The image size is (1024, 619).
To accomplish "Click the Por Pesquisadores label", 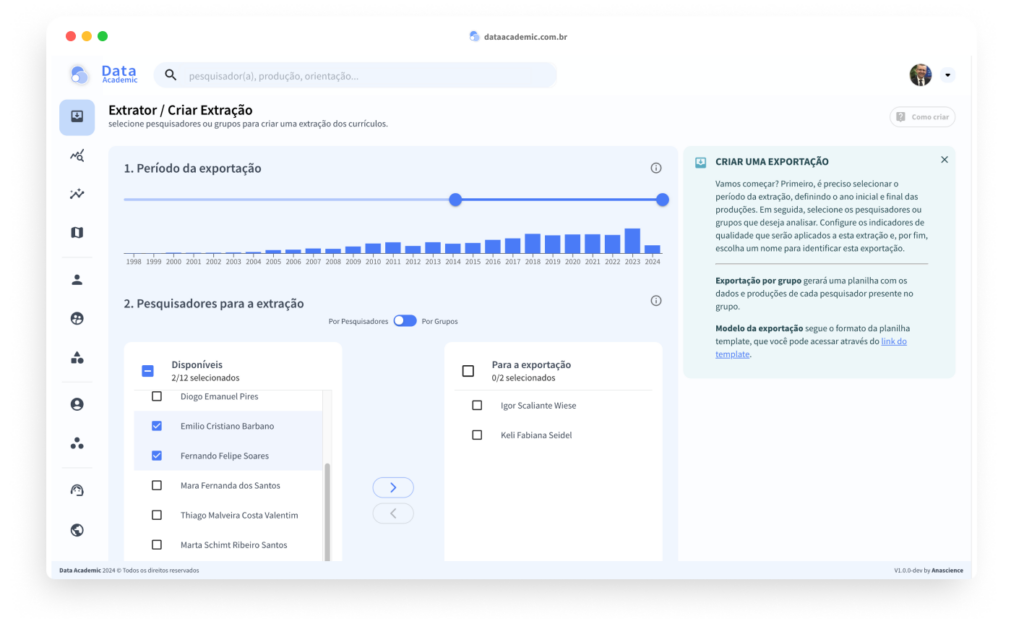I will point(358,321).
